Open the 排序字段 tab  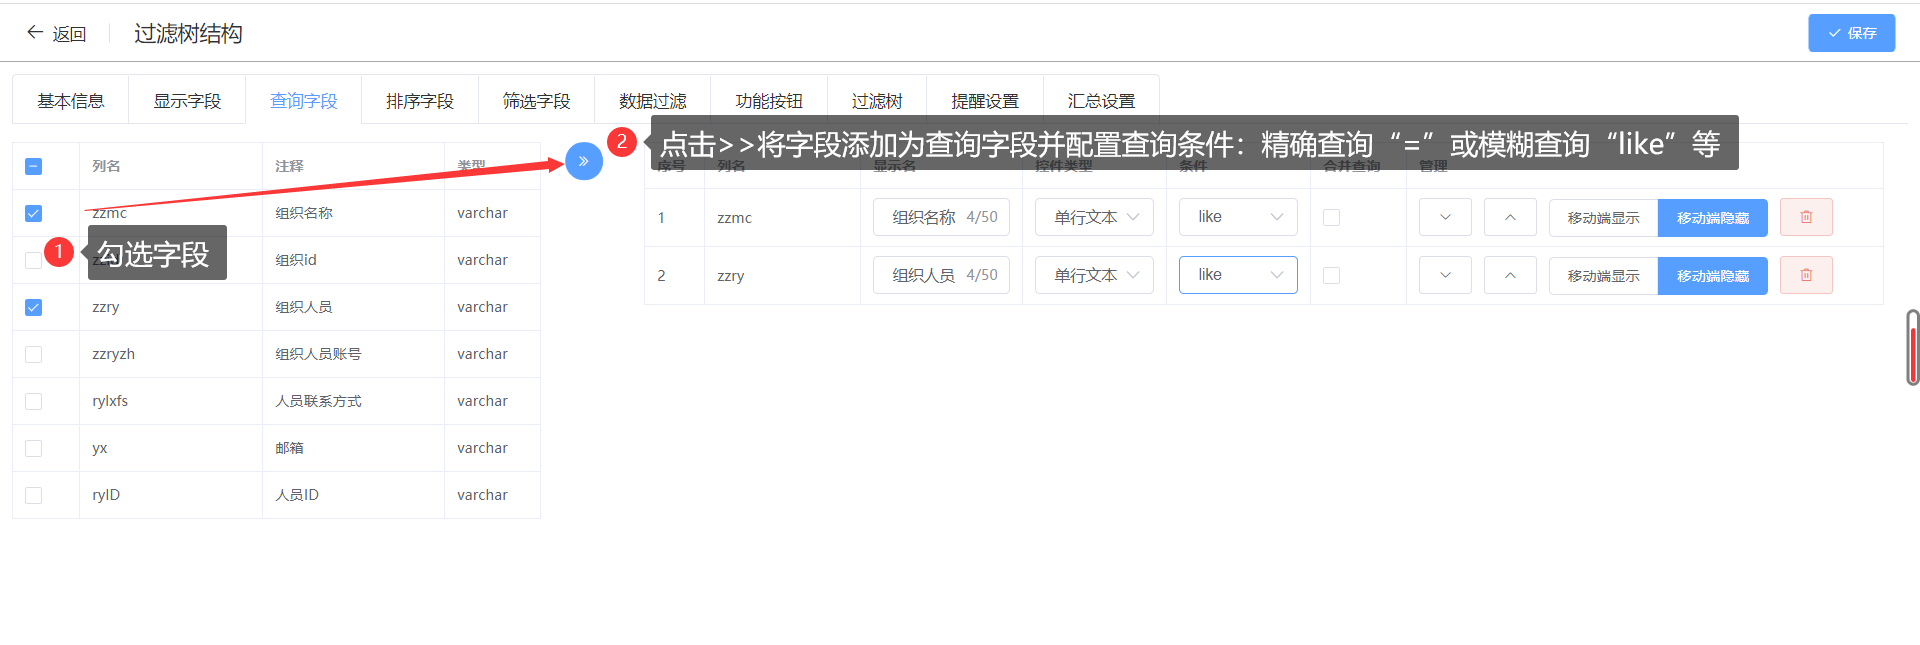420,101
